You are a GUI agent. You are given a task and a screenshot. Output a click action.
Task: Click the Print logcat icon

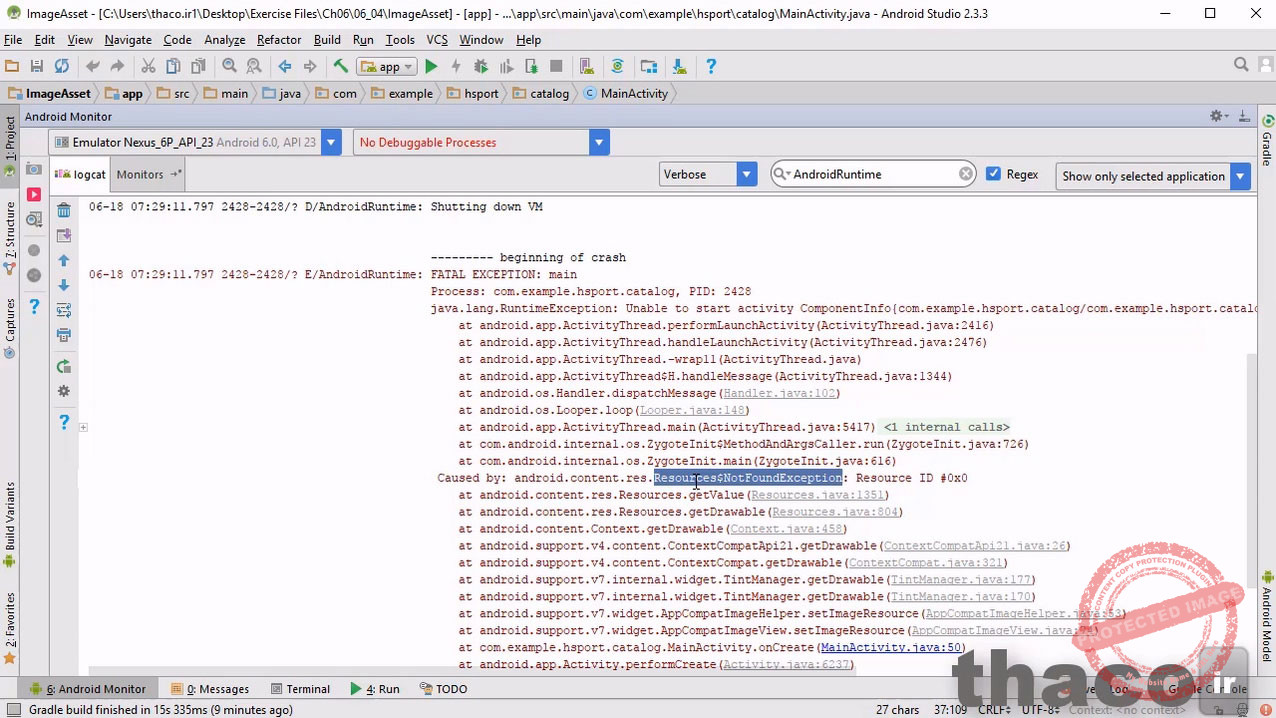click(x=64, y=335)
